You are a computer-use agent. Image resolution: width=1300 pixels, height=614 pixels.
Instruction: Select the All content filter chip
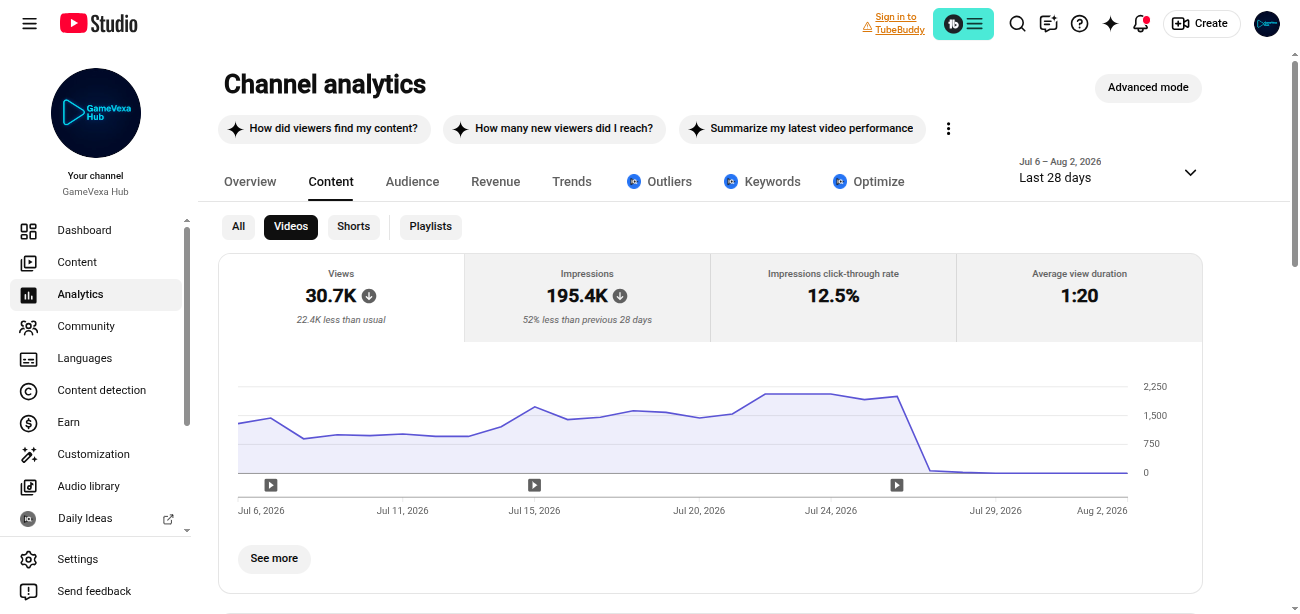coord(238,227)
